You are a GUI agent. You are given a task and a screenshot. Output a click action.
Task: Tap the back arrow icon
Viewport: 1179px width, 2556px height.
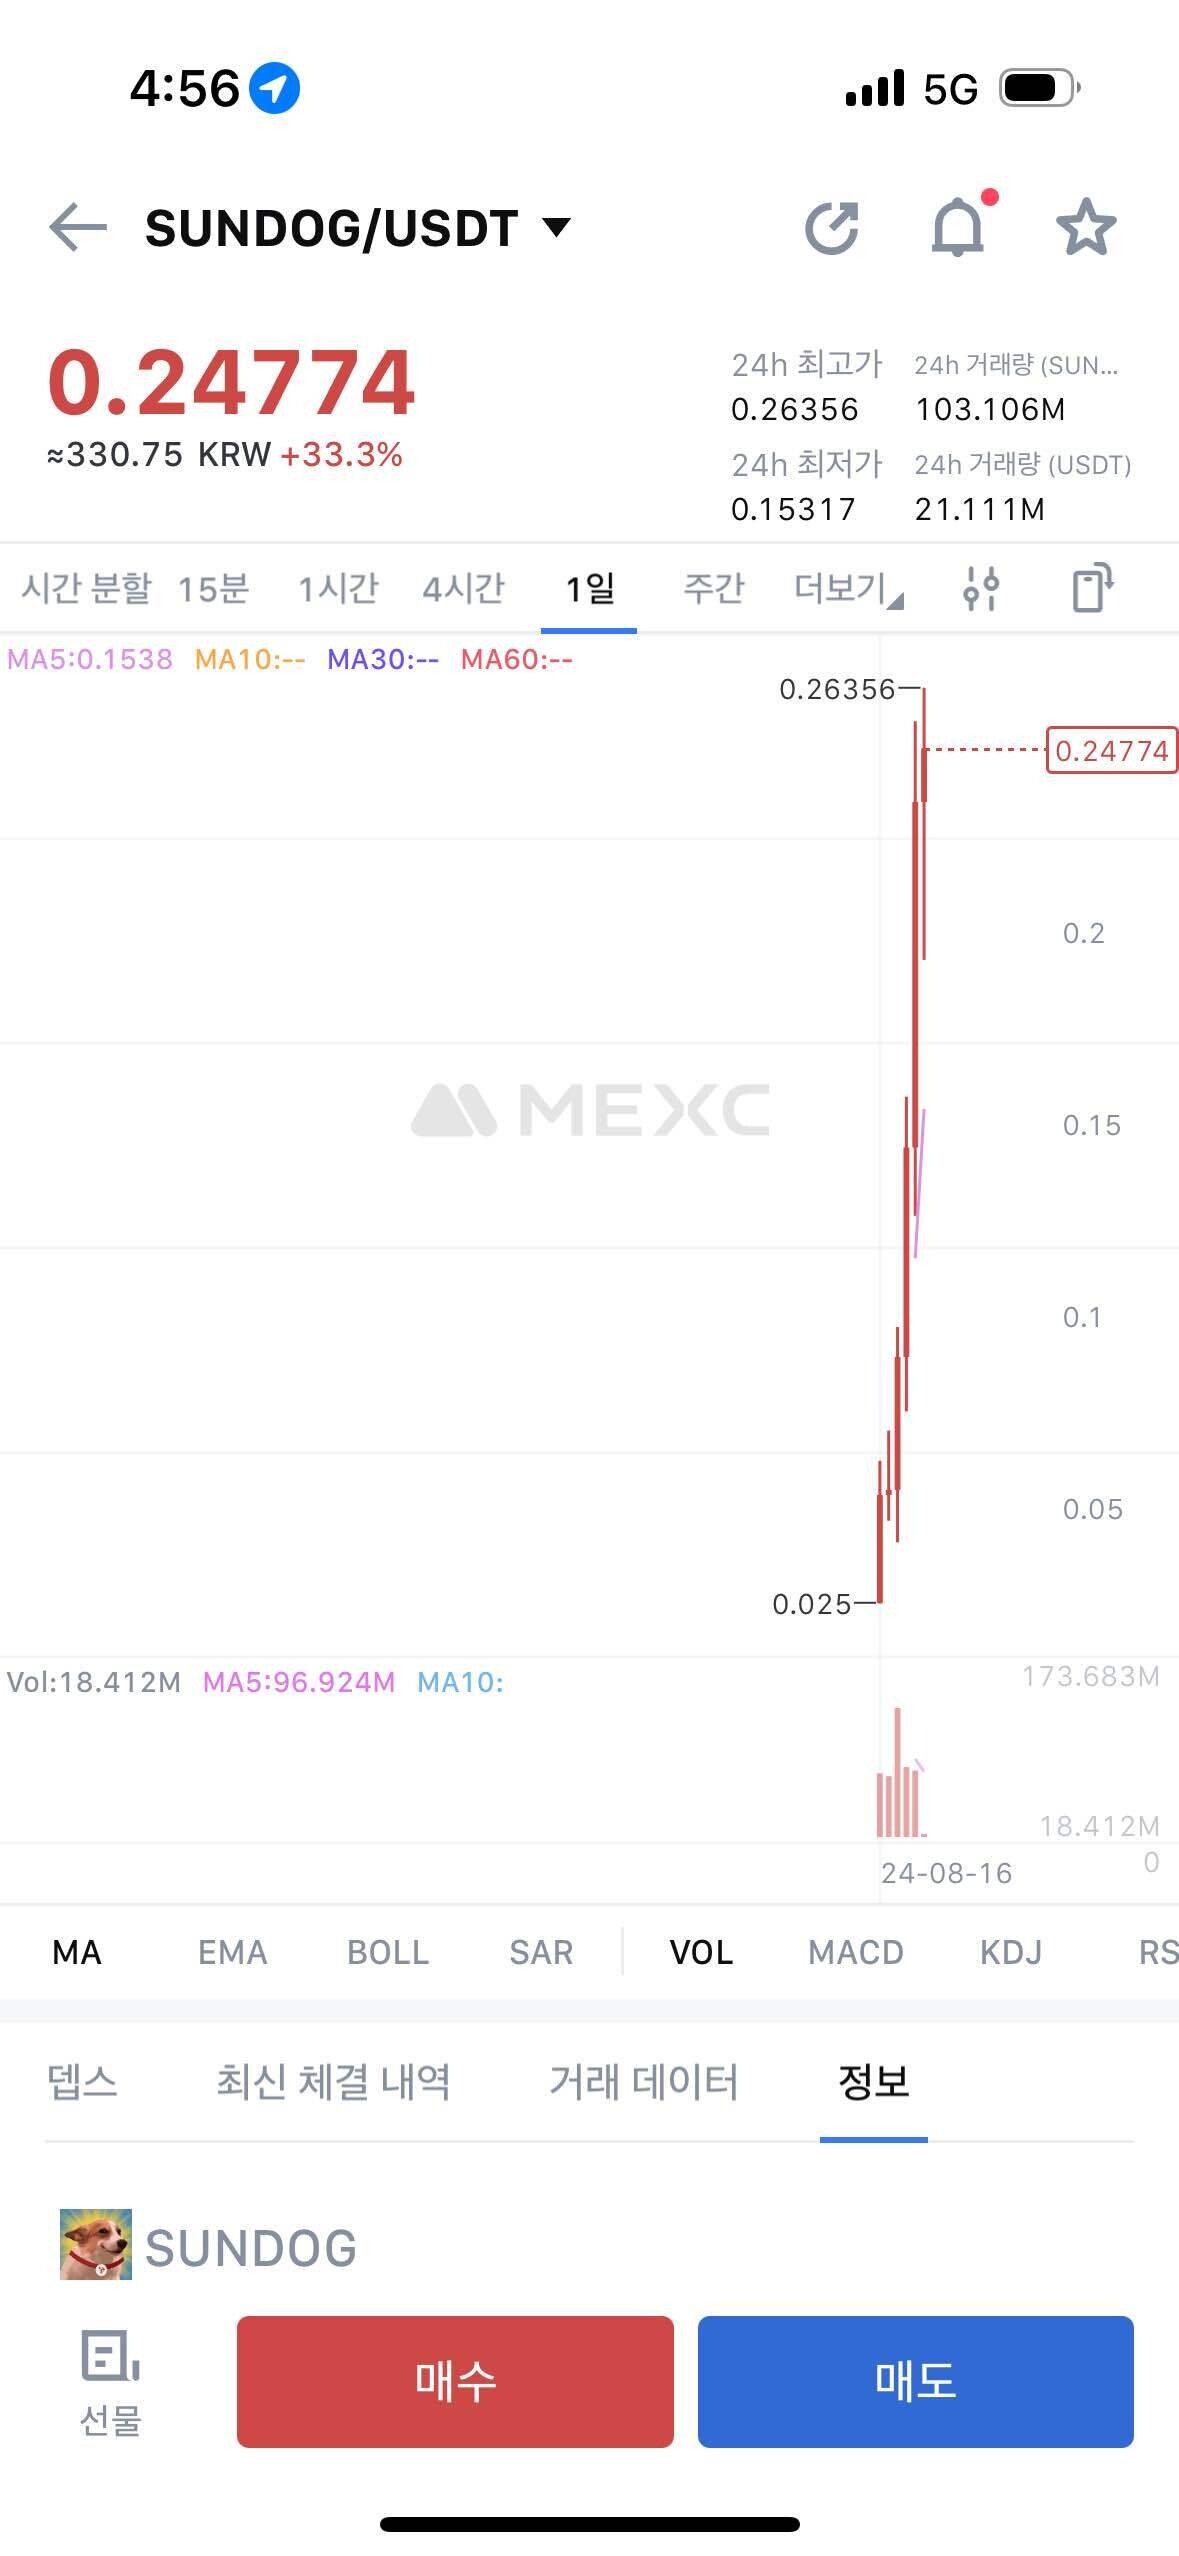pos(78,228)
